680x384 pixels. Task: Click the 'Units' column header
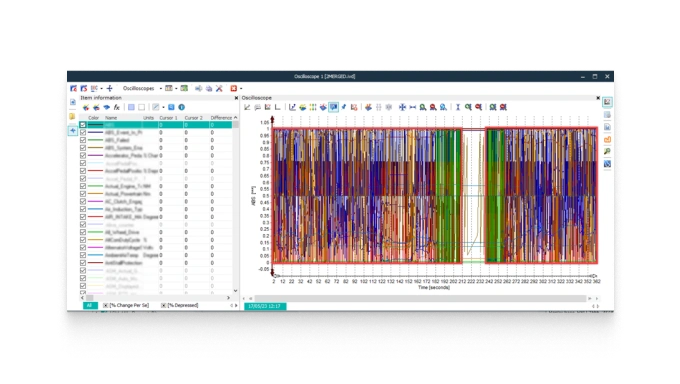coord(148,118)
